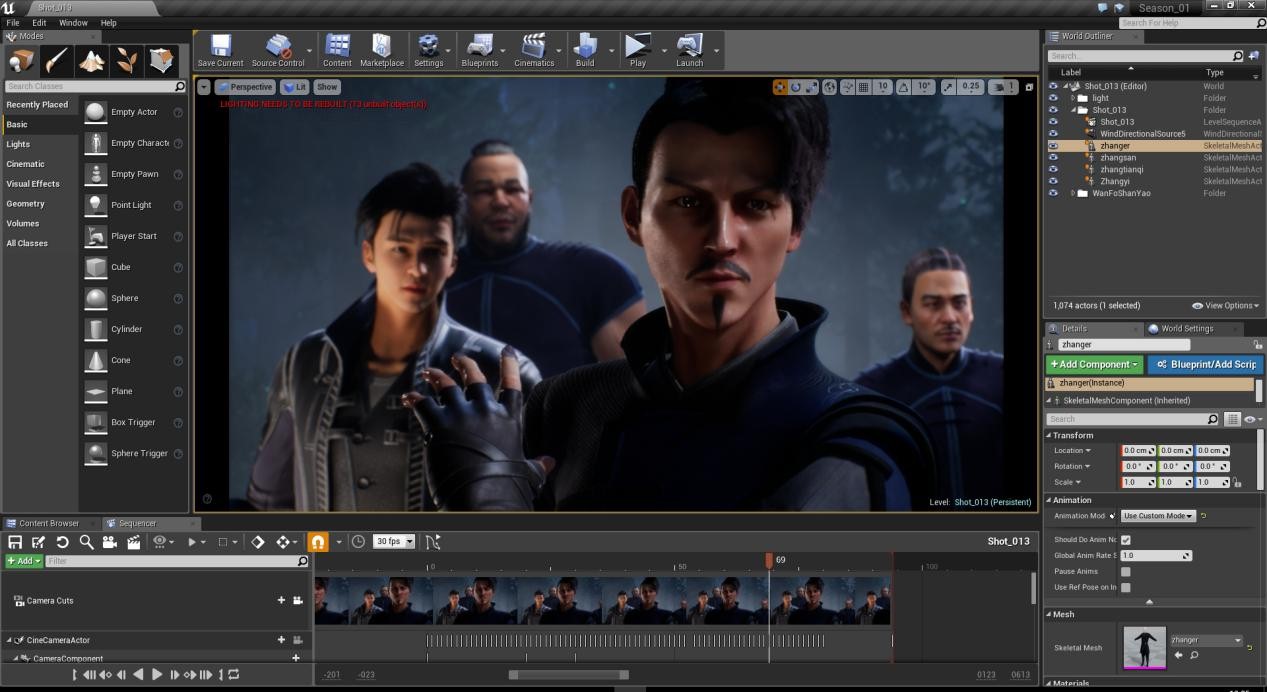Viewport: 1267px width, 692px height.
Task: Open the Marketplace toolbar icon
Action: click(x=382, y=50)
